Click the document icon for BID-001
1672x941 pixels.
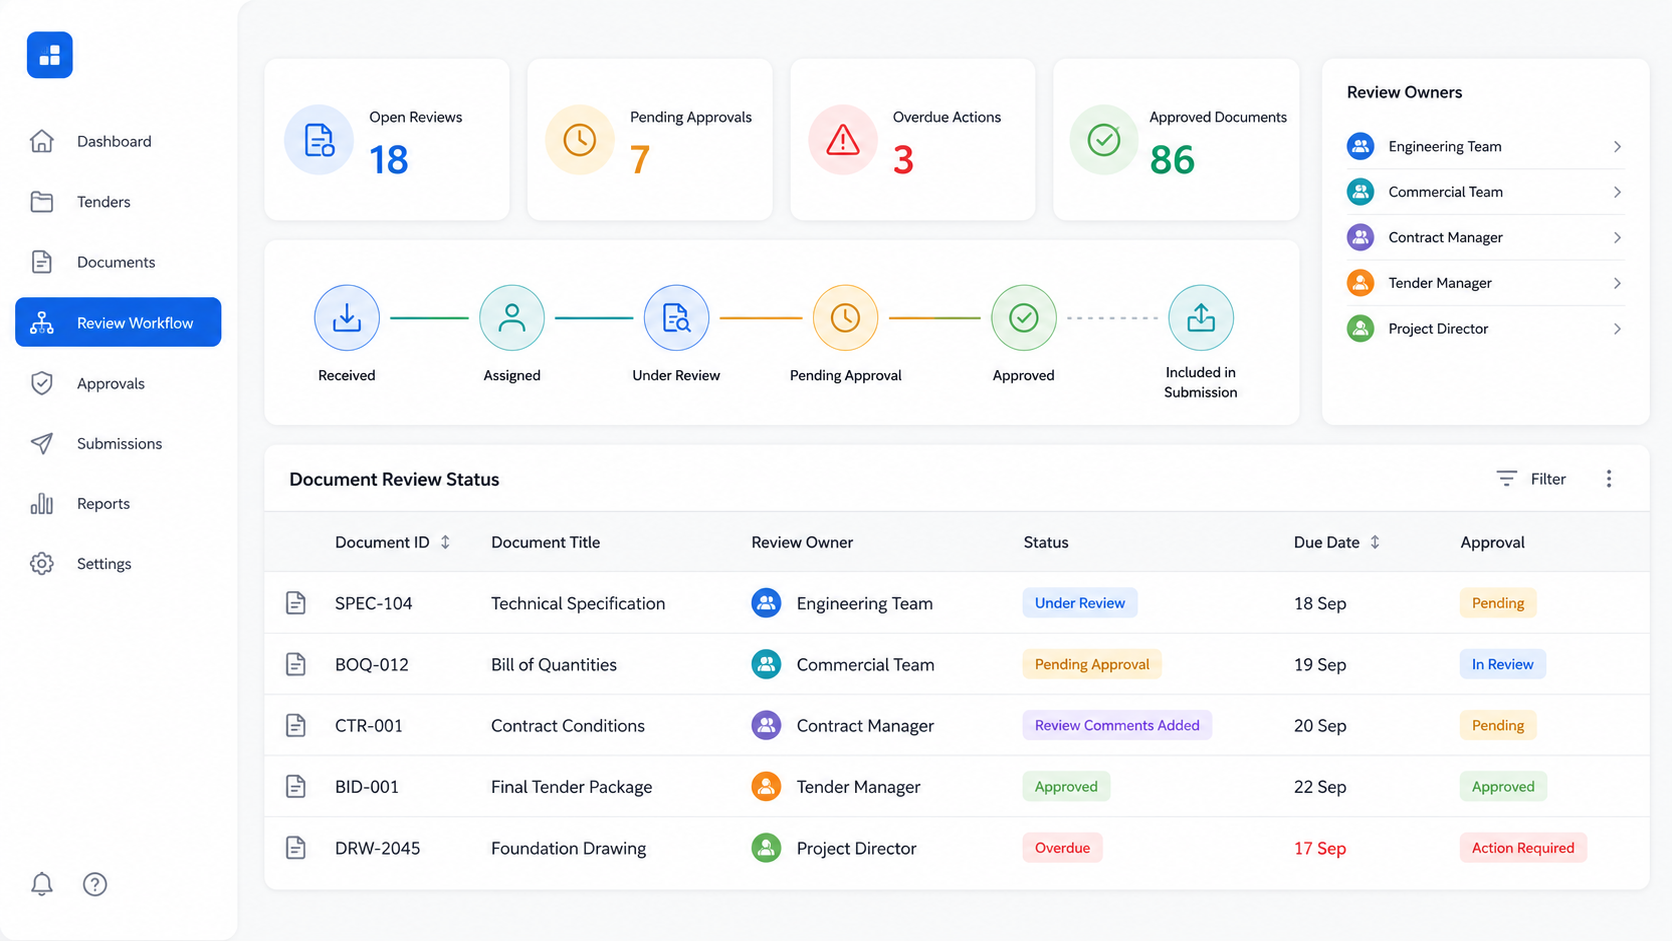tap(296, 787)
